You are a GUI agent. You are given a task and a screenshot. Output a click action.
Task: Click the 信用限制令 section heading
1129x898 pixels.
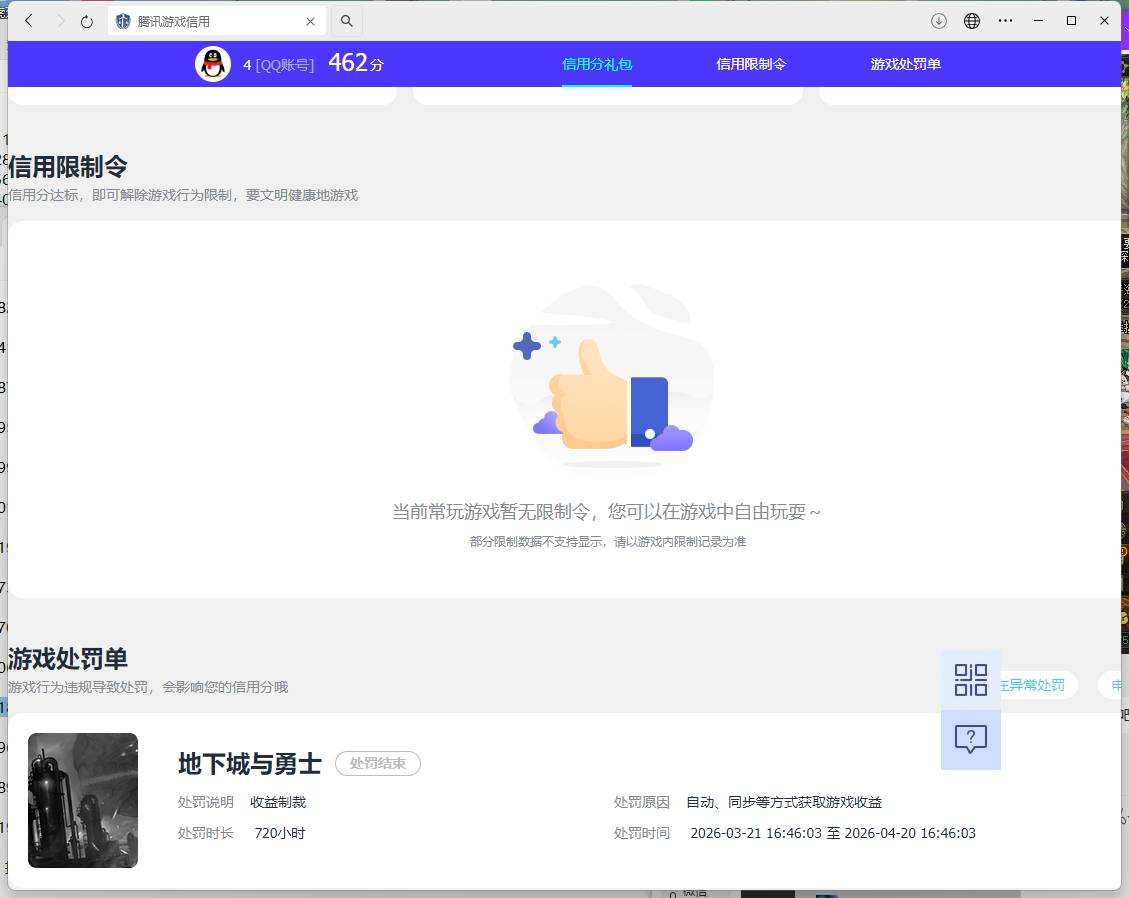pyautogui.click(x=68, y=166)
